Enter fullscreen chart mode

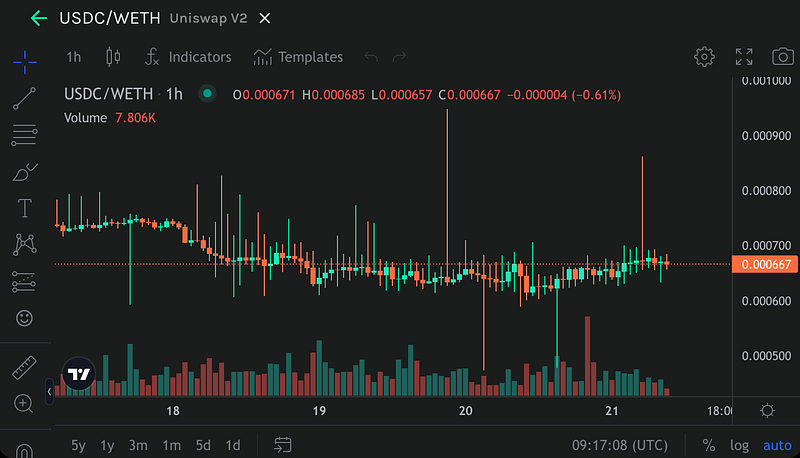tap(744, 57)
